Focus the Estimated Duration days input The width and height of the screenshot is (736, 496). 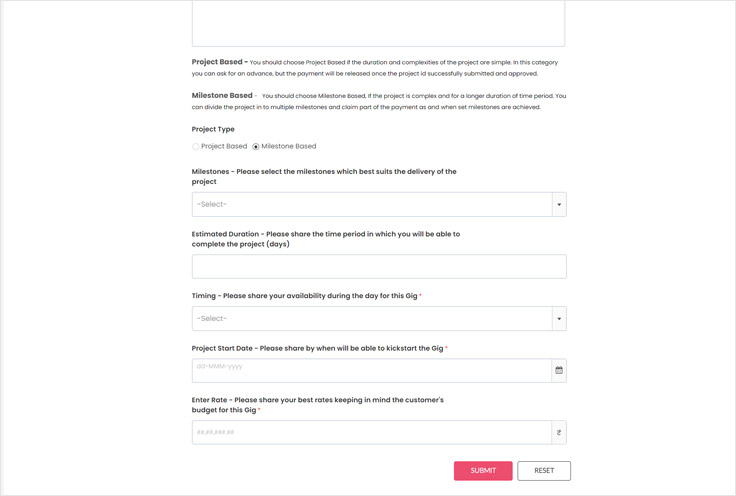click(x=379, y=267)
